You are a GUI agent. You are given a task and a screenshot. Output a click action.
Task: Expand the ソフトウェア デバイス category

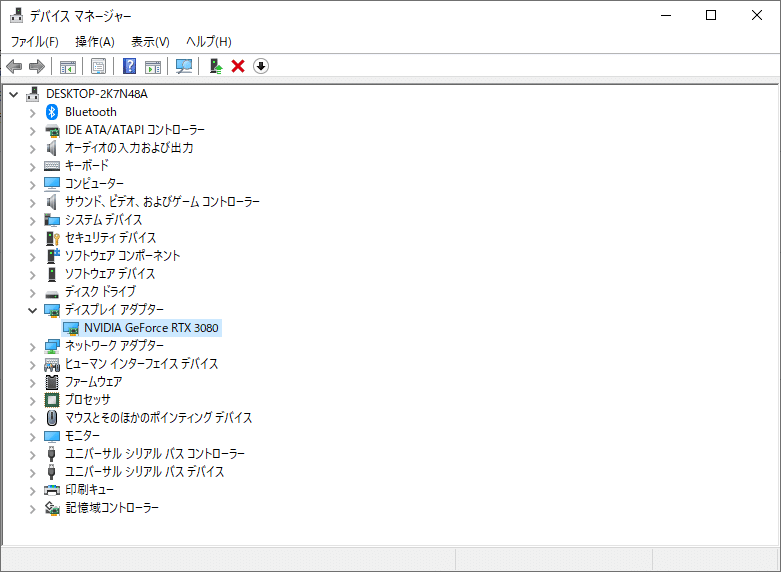(33, 275)
